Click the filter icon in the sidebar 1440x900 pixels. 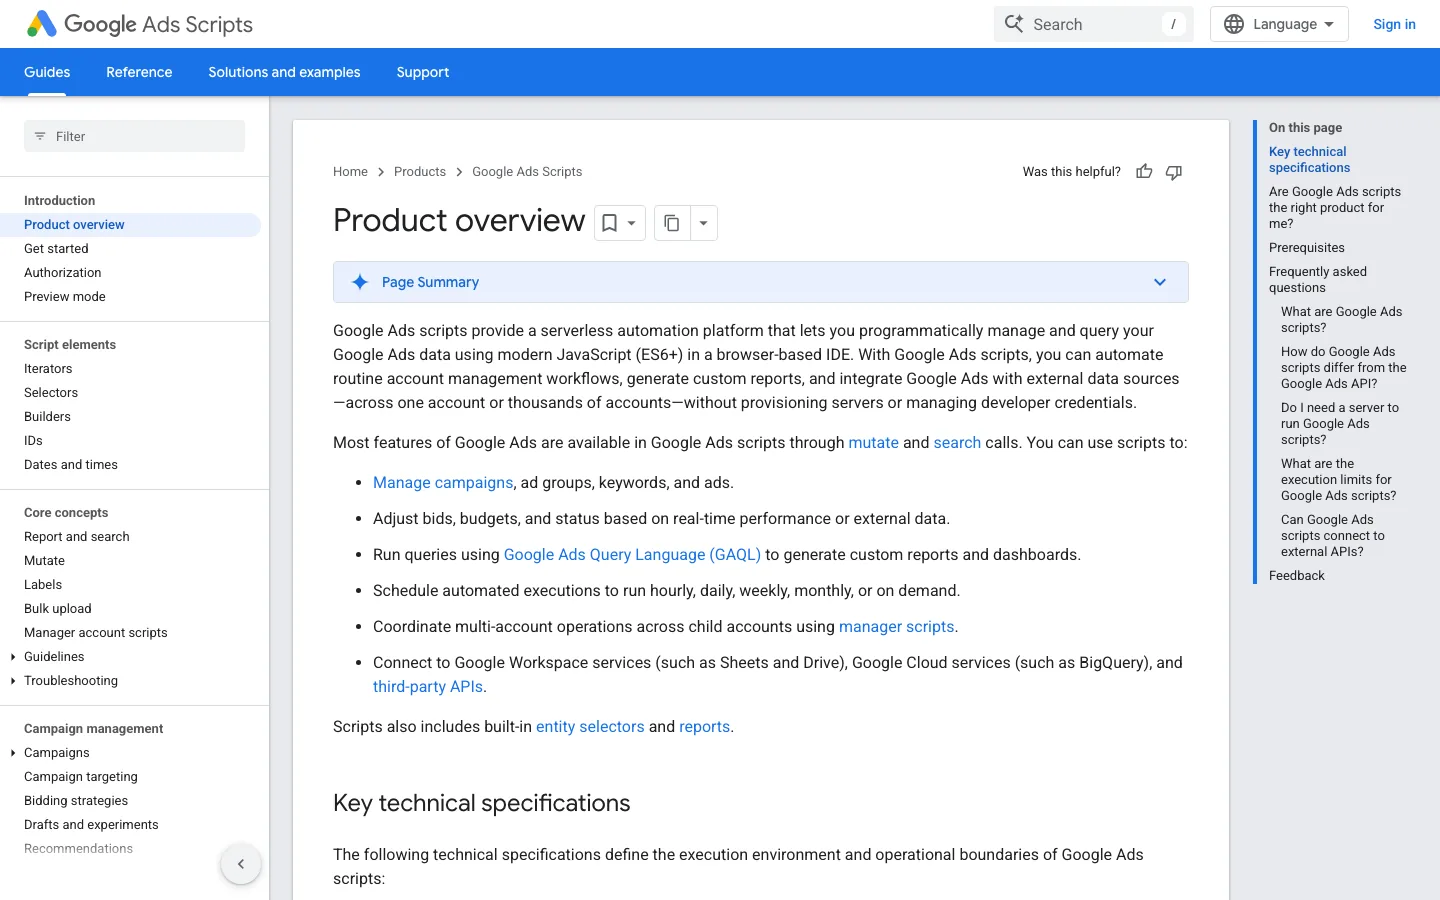pos(40,136)
